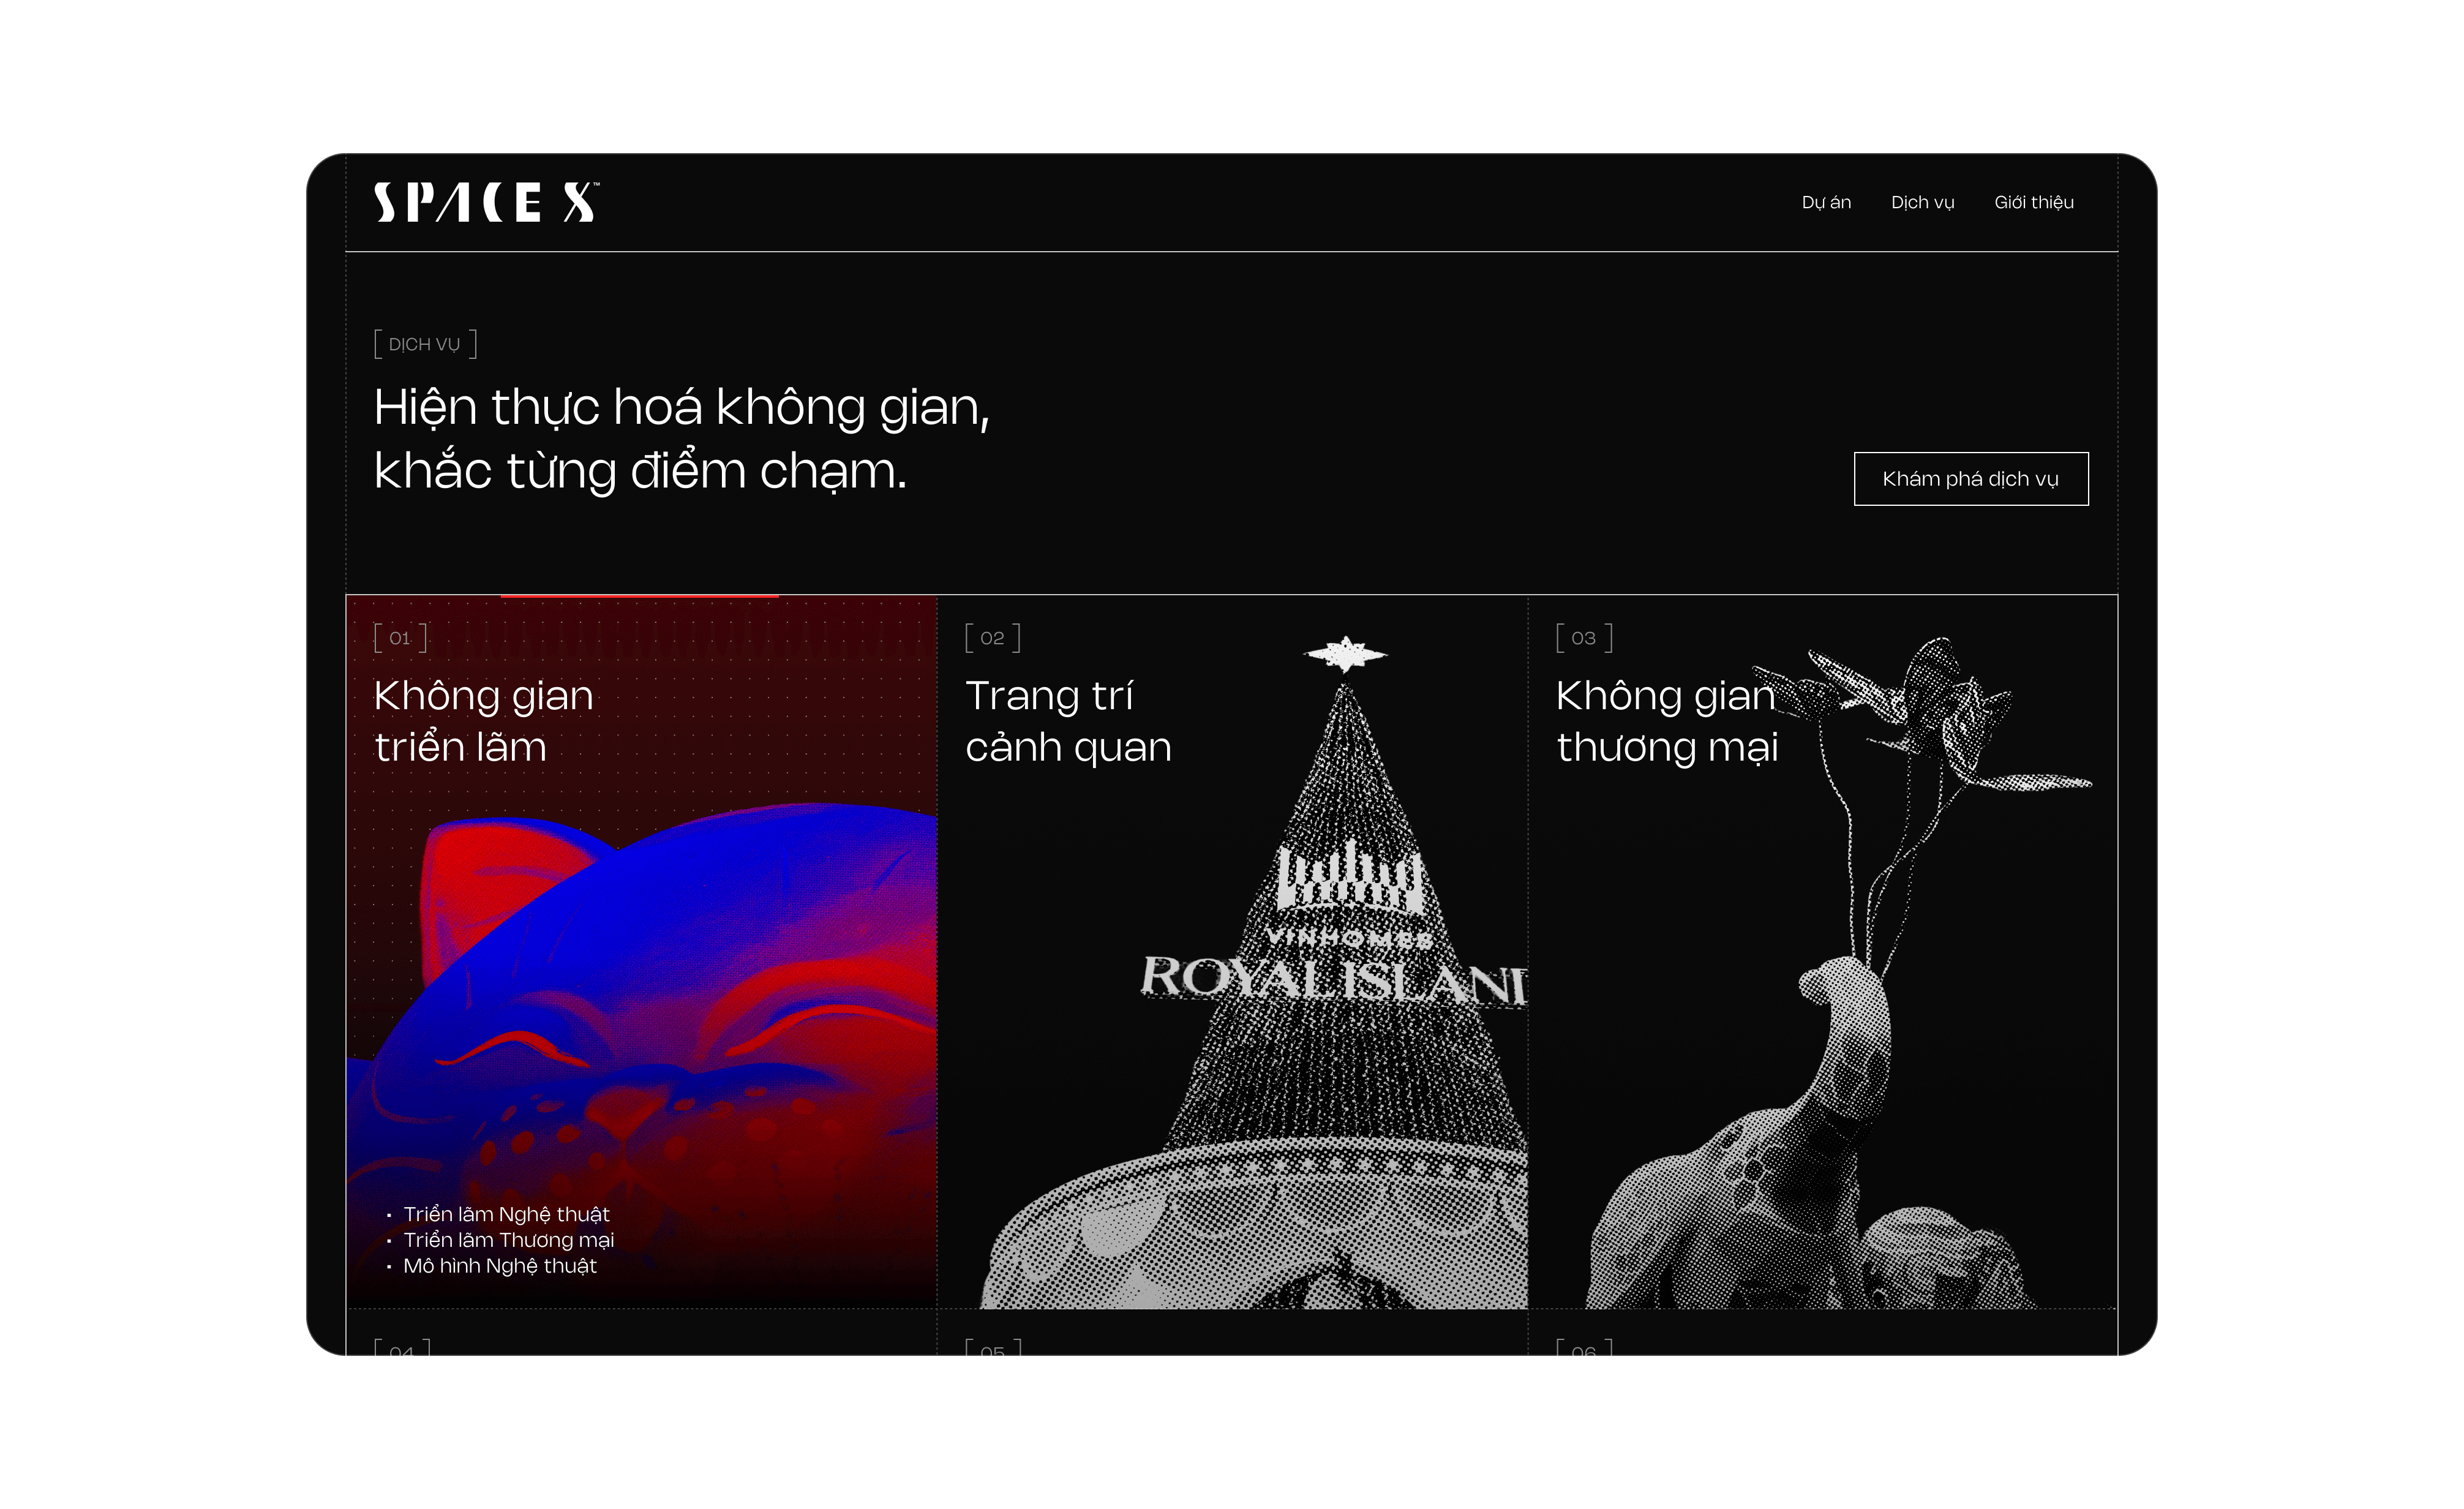Click the star atop the cone tree
This screenshot has width=2464, height=1509.
1345,655
